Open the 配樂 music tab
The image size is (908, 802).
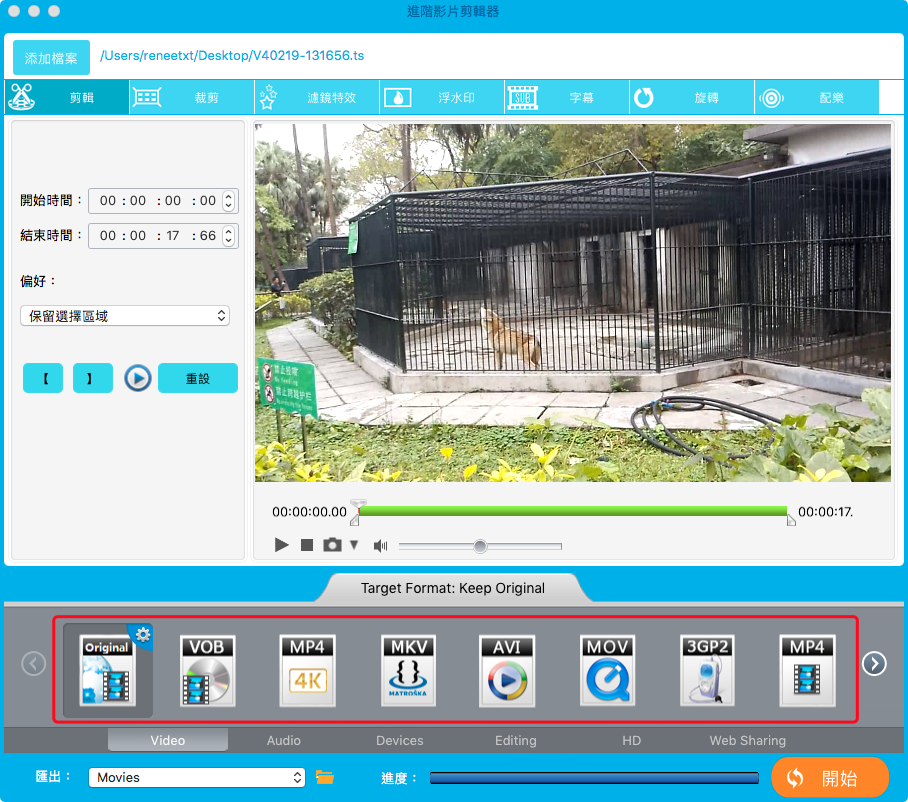[817, 97]
